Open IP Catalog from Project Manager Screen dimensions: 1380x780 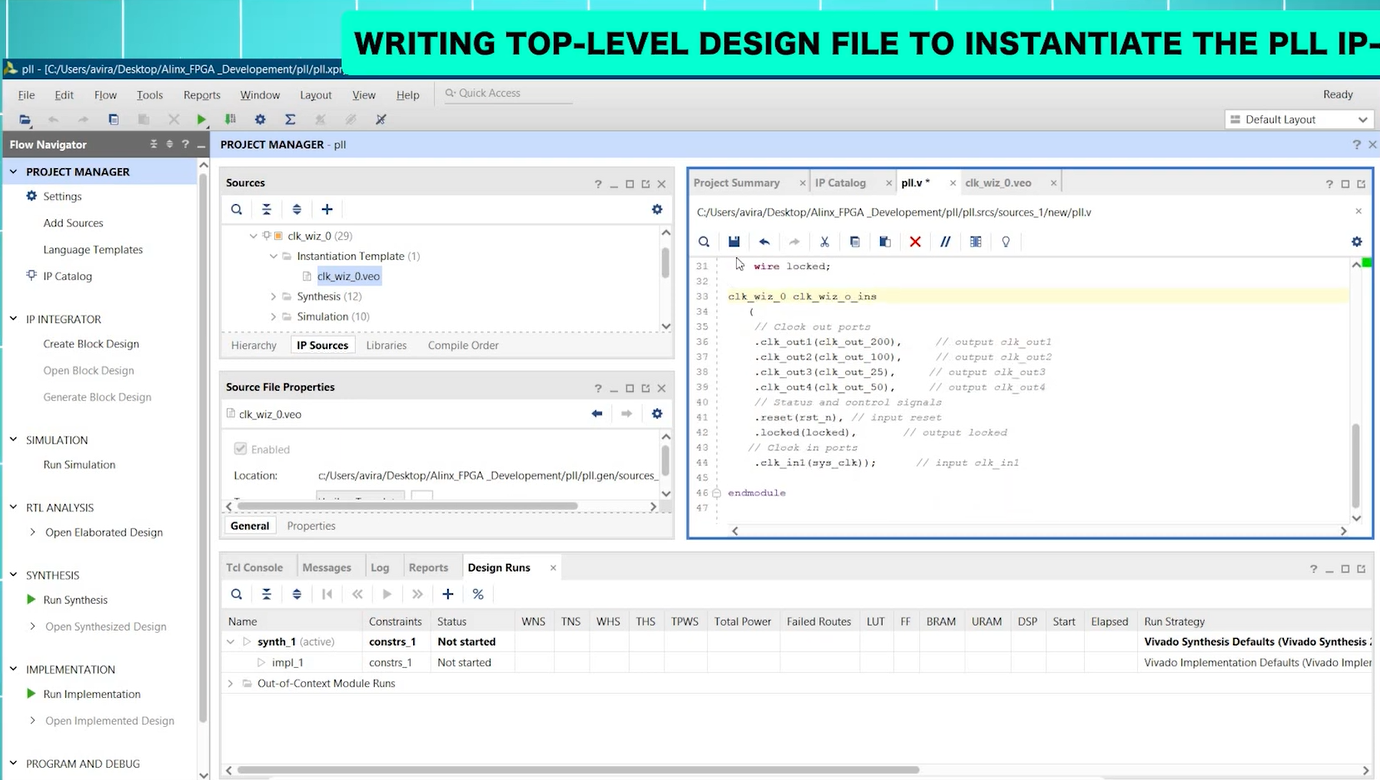[x=67, y=276]
